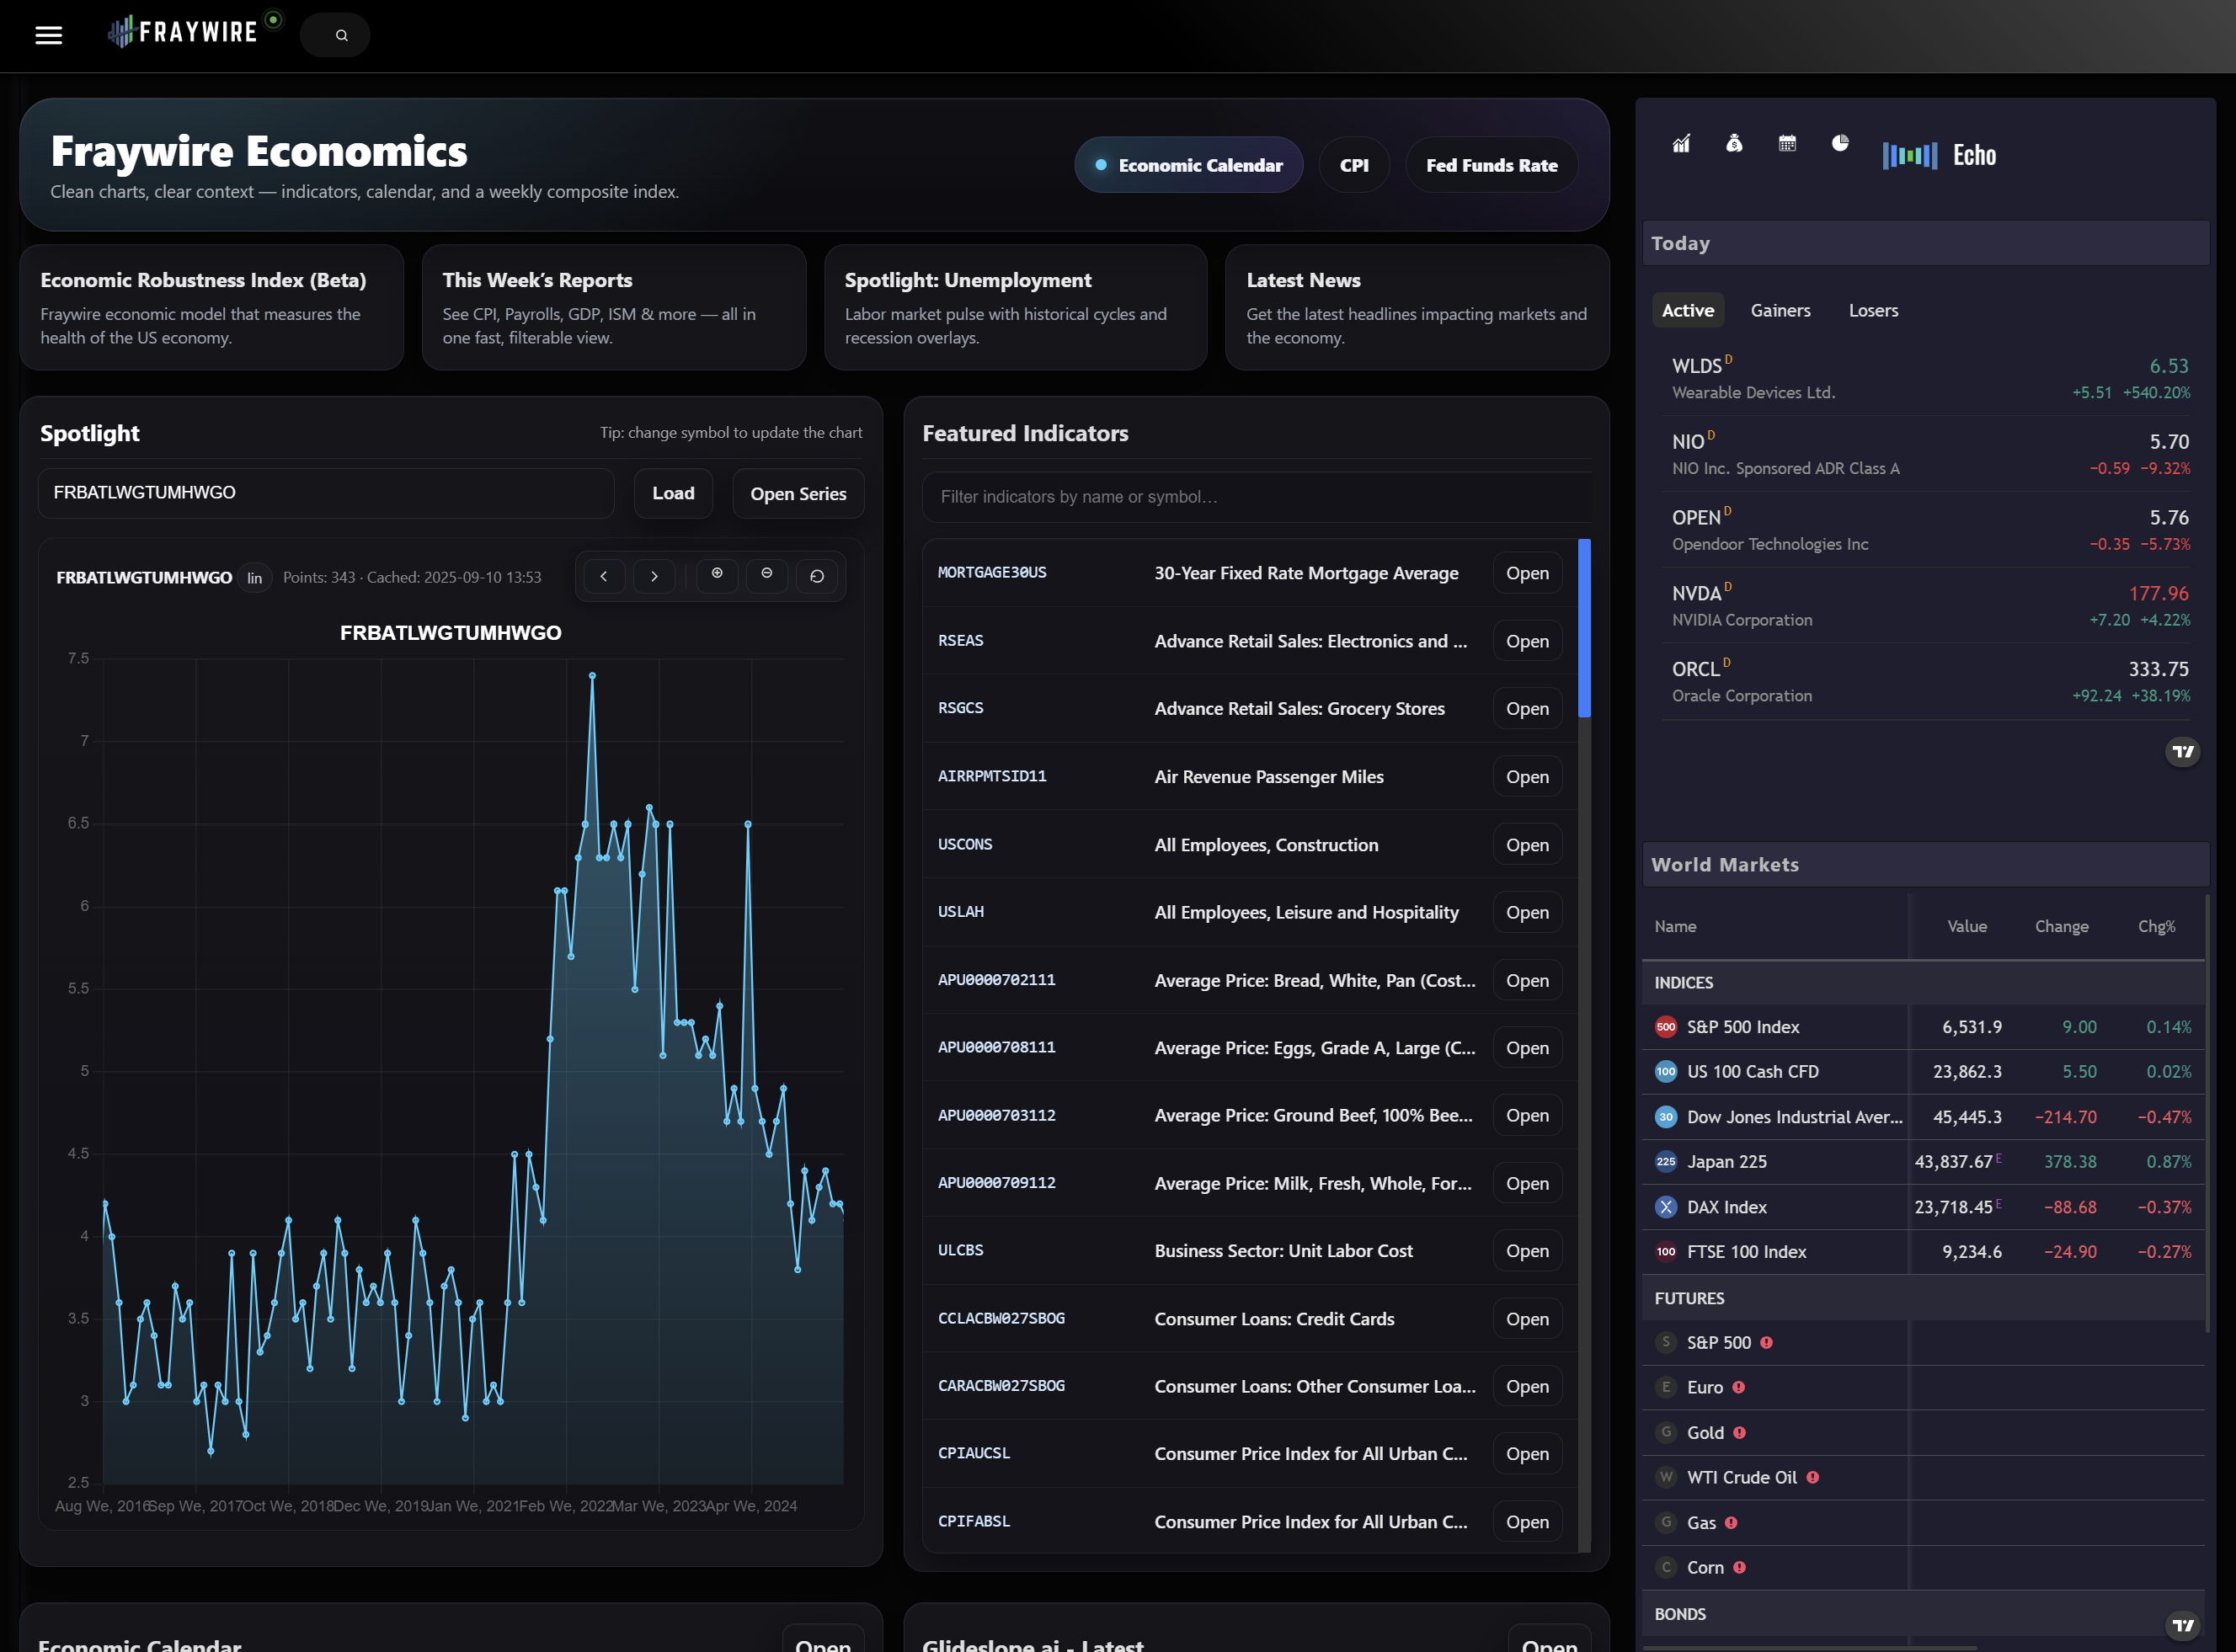Sort by the Value column header
The width and height of the screenshot is (2236, 1652).
click(1967, 927)
